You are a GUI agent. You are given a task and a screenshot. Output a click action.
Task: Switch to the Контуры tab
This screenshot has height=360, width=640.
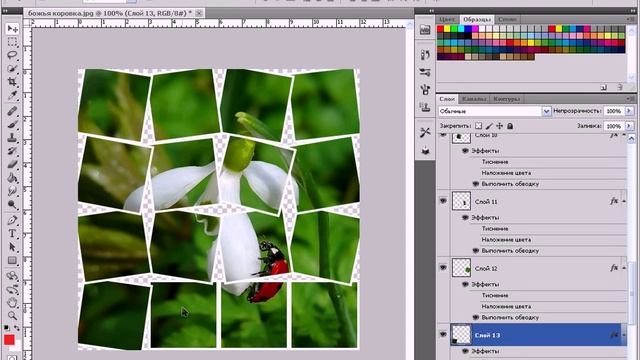click(x=507, y=99)
